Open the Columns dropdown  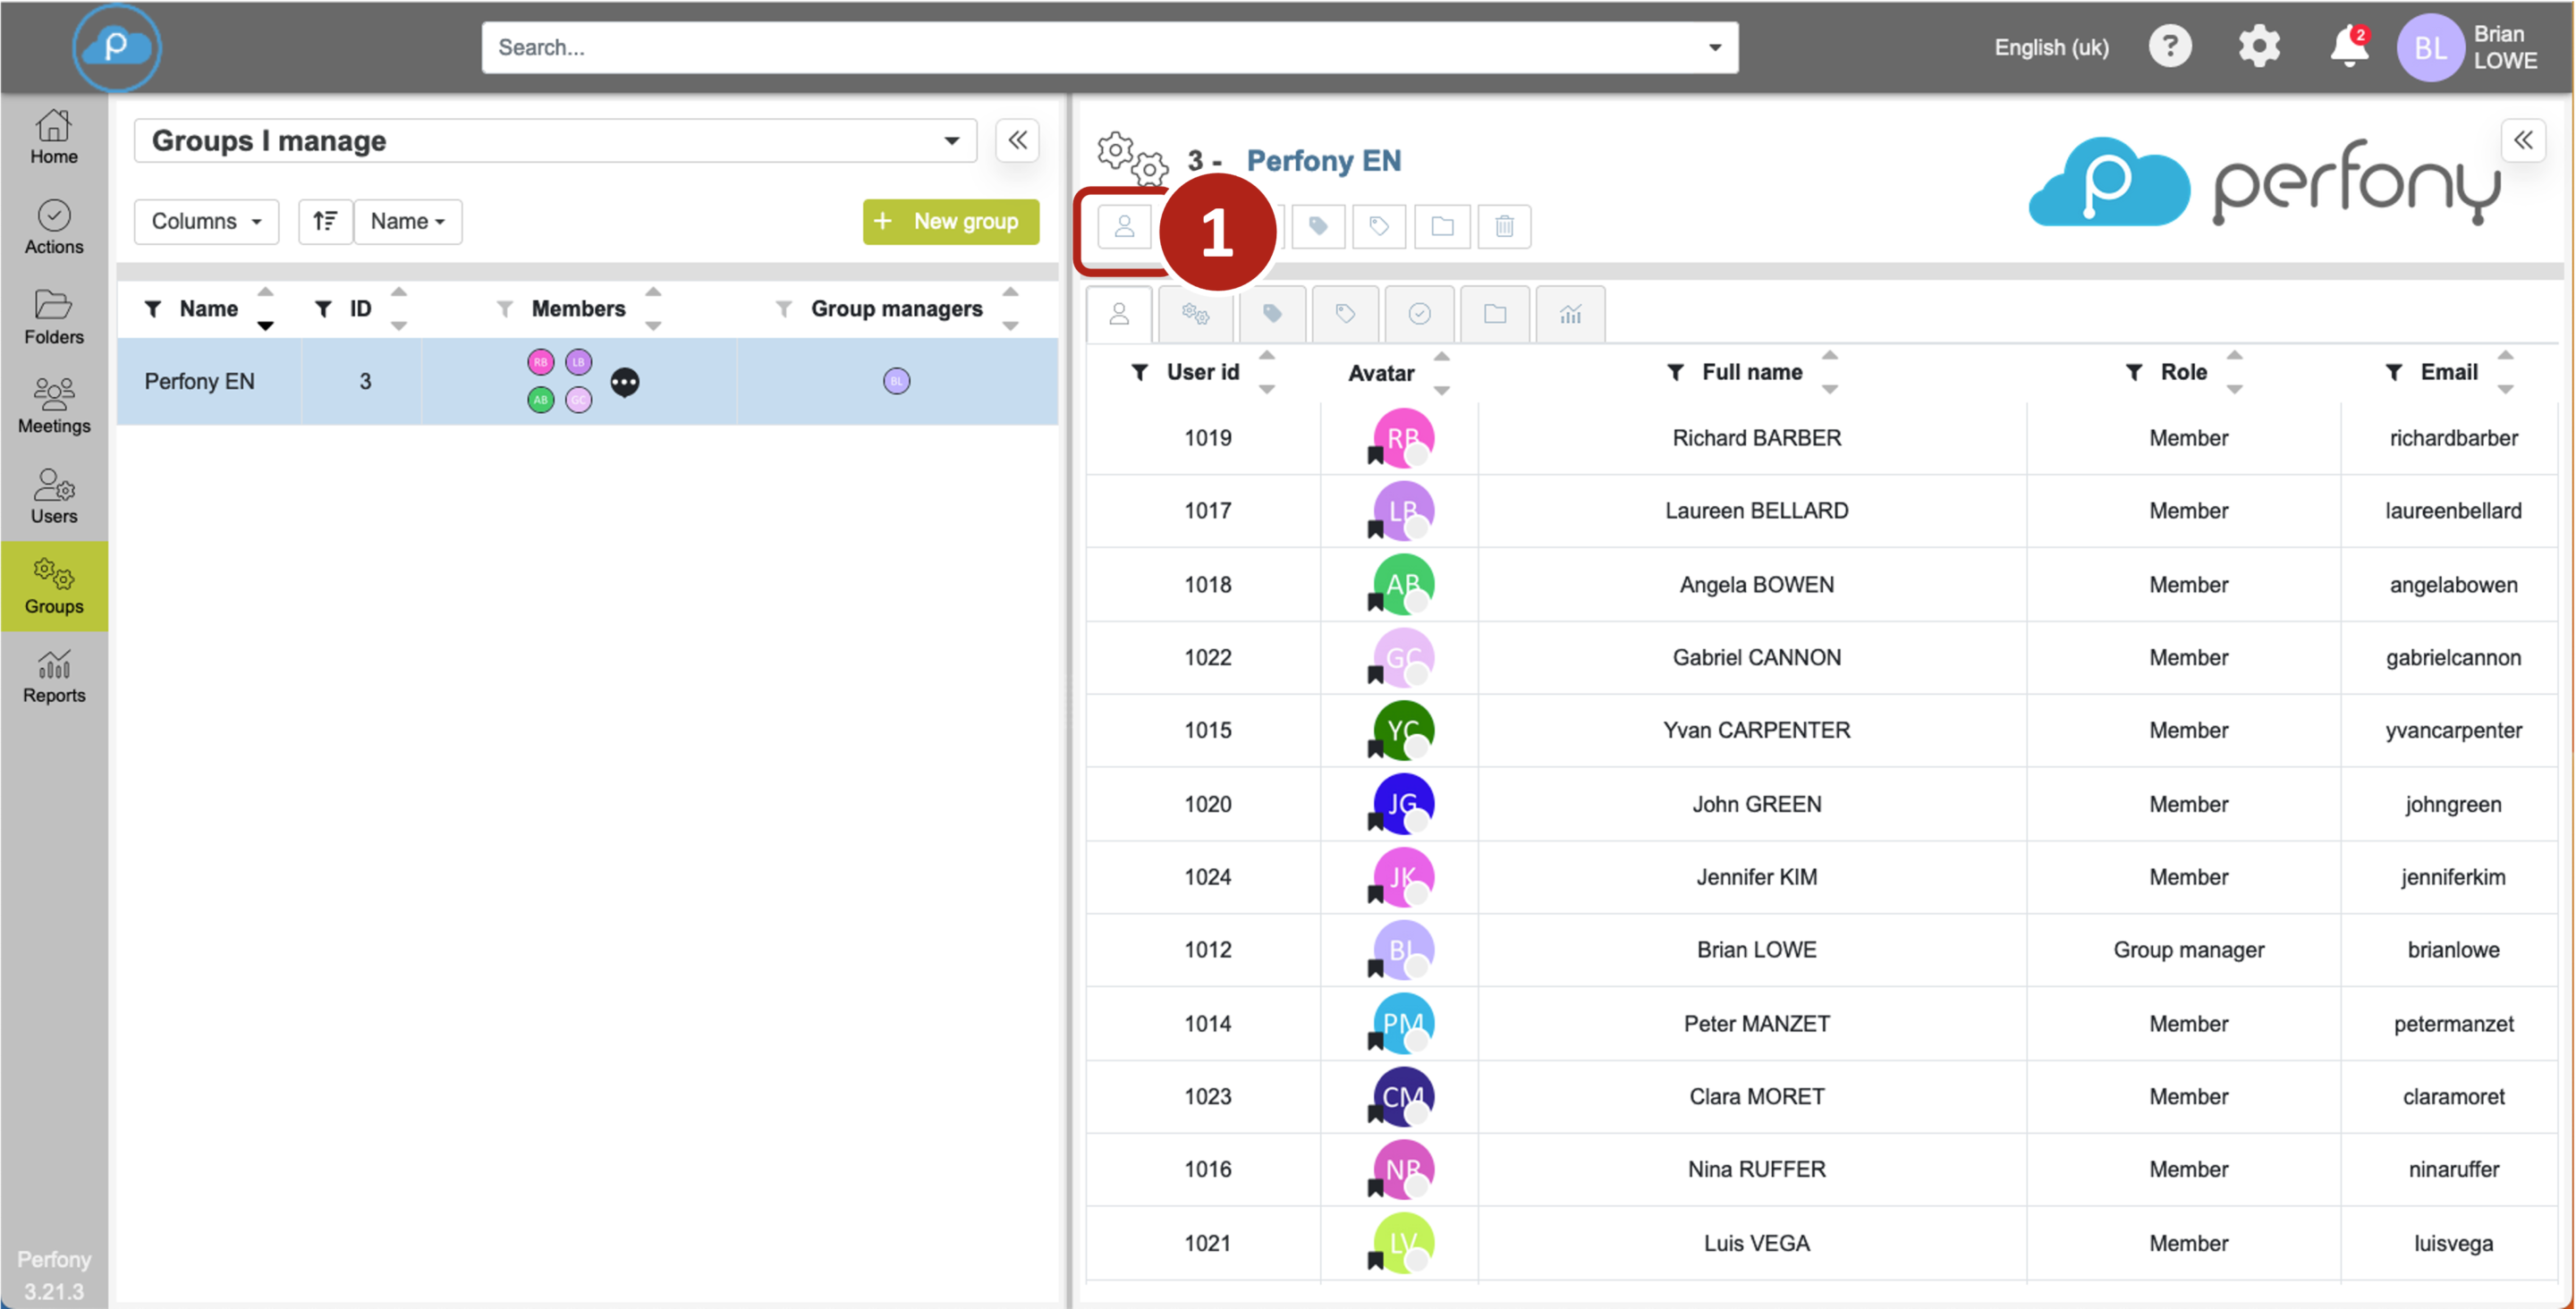pos(206,221)
